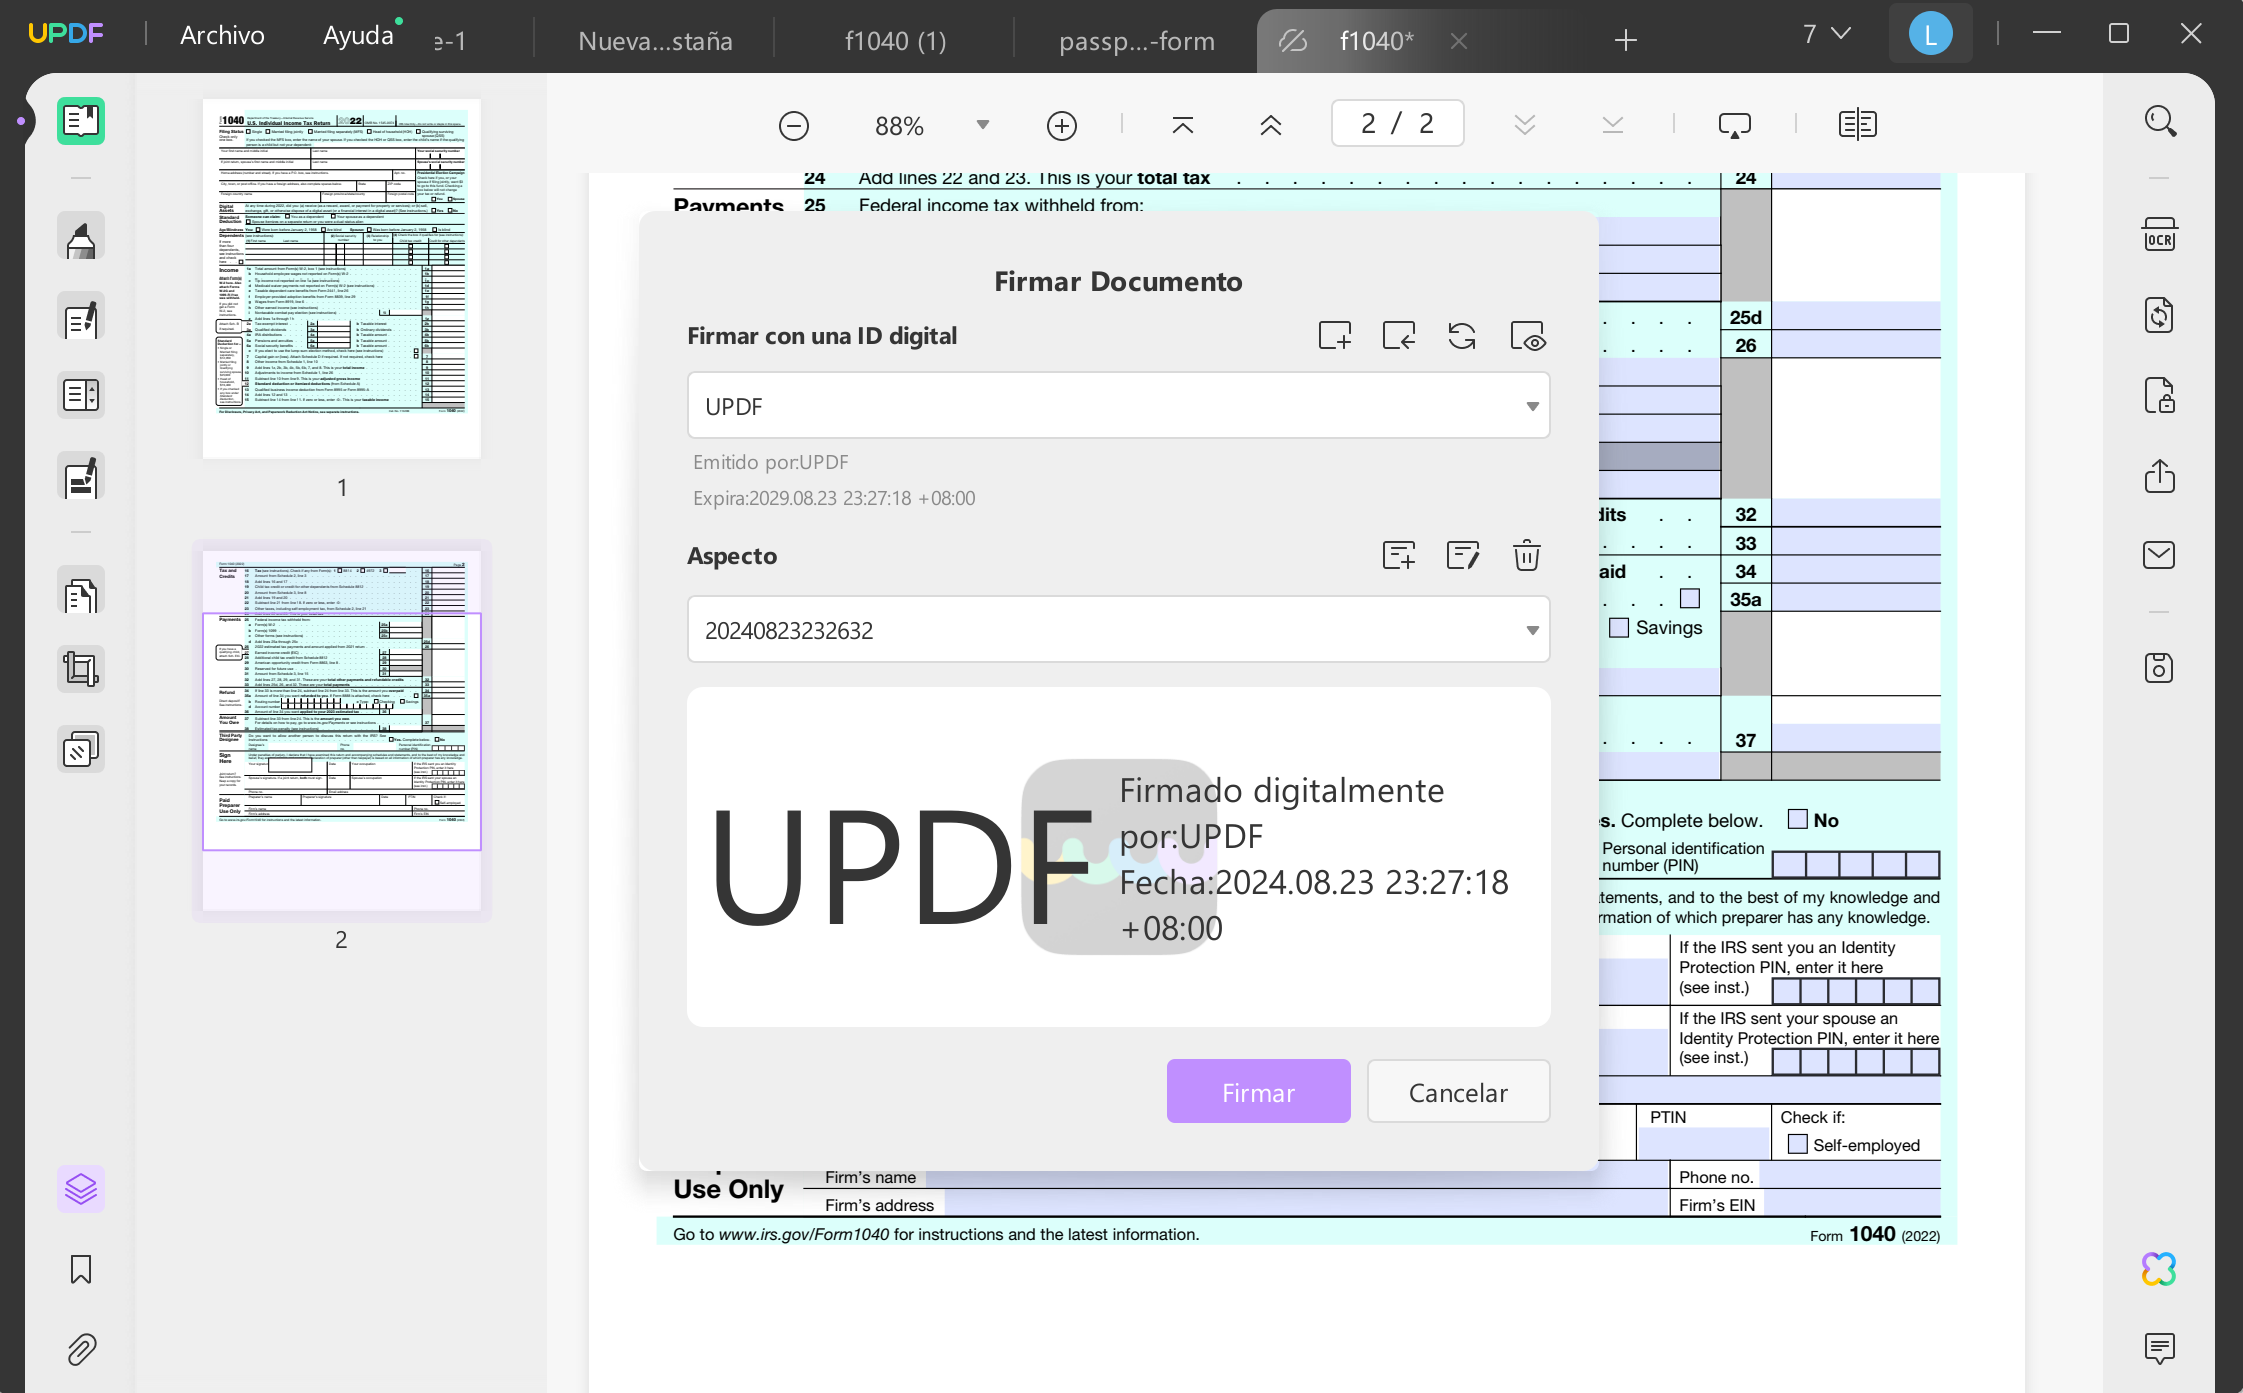Switch to the f1040 (1) tab

(895, 41)
